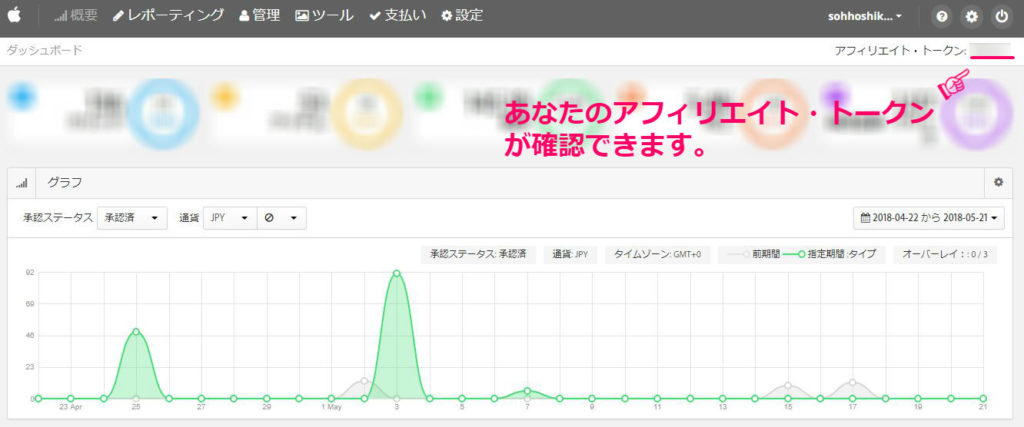The image size is (1024, 427).
Task: Click the power logout icon
Action: [x=1002, y=17]
